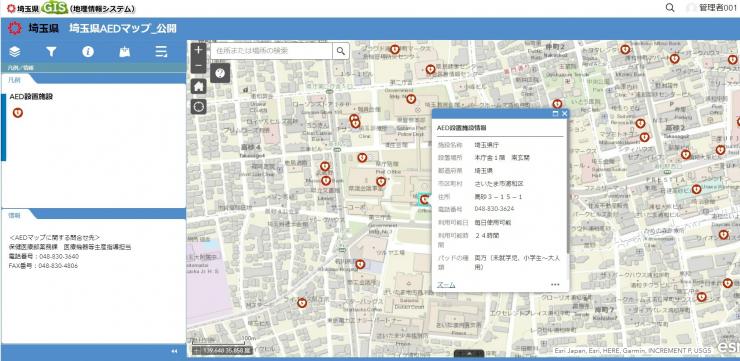Expand the attribute table at the map bottom
The height and width of the screenshot is (361, 740).
click(469, 353)
